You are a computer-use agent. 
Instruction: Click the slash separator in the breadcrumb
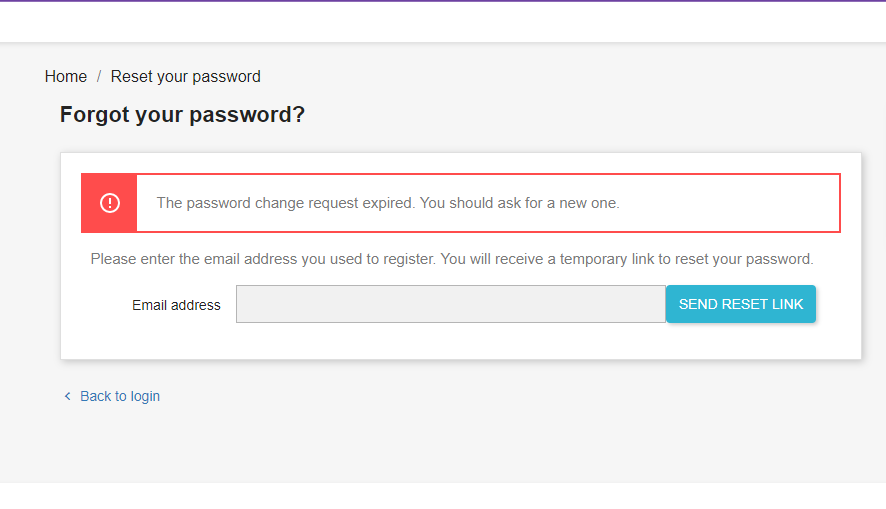(x=99, y=77)
